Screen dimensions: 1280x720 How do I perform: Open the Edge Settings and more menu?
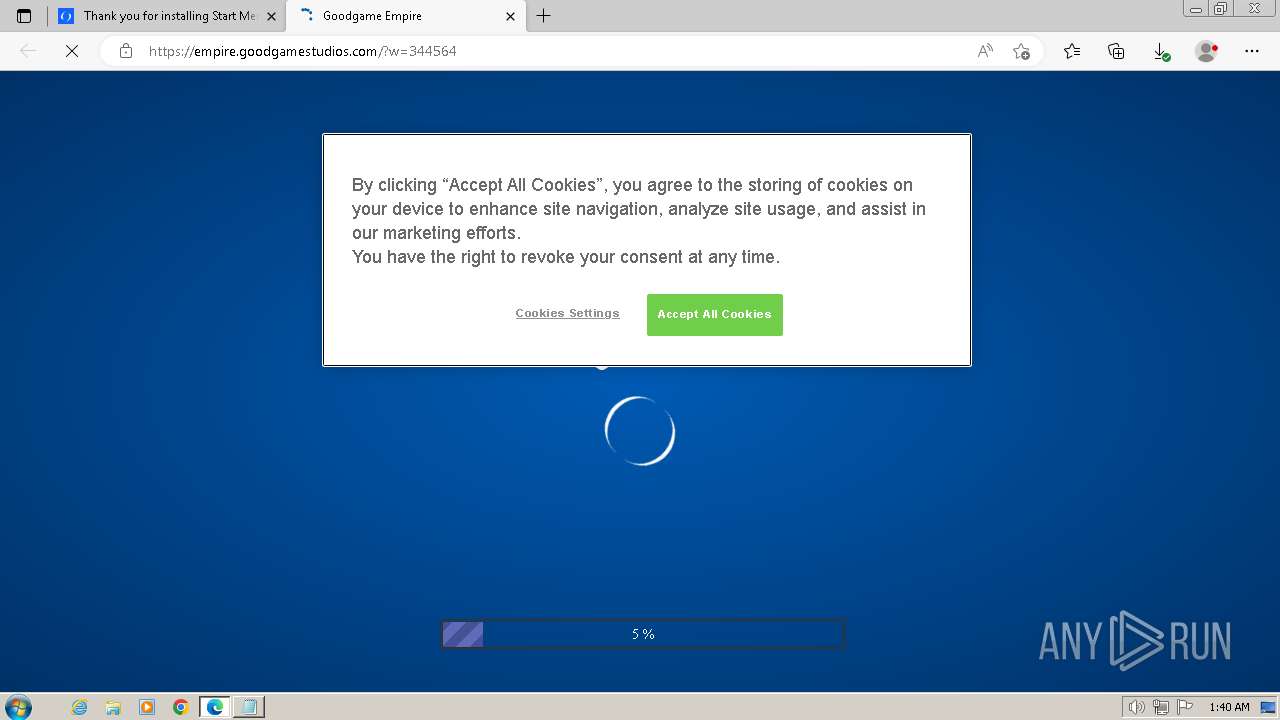tap(1252, 51)
